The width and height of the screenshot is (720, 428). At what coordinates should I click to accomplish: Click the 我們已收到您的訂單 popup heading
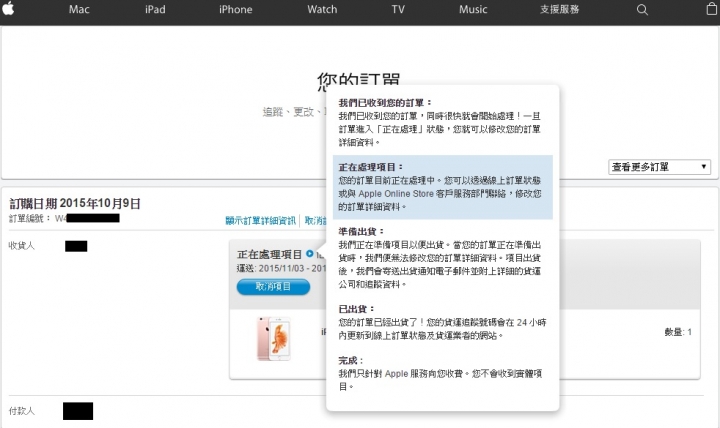(x=385, y=103)
